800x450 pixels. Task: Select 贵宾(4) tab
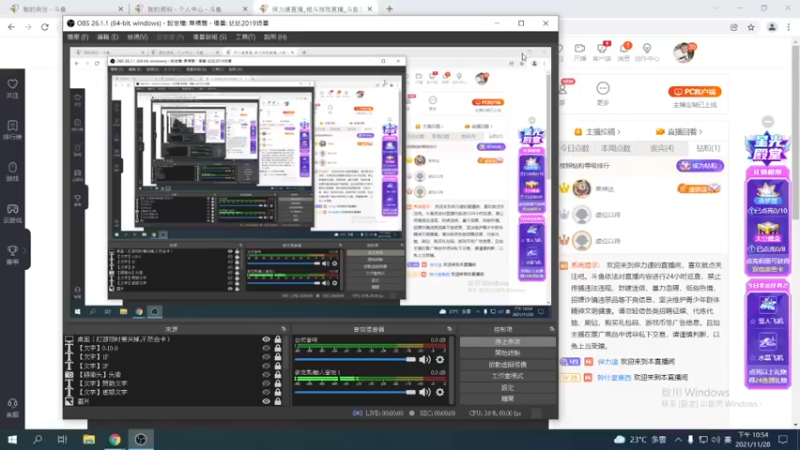pyautogui.click(x=662, y=148)
